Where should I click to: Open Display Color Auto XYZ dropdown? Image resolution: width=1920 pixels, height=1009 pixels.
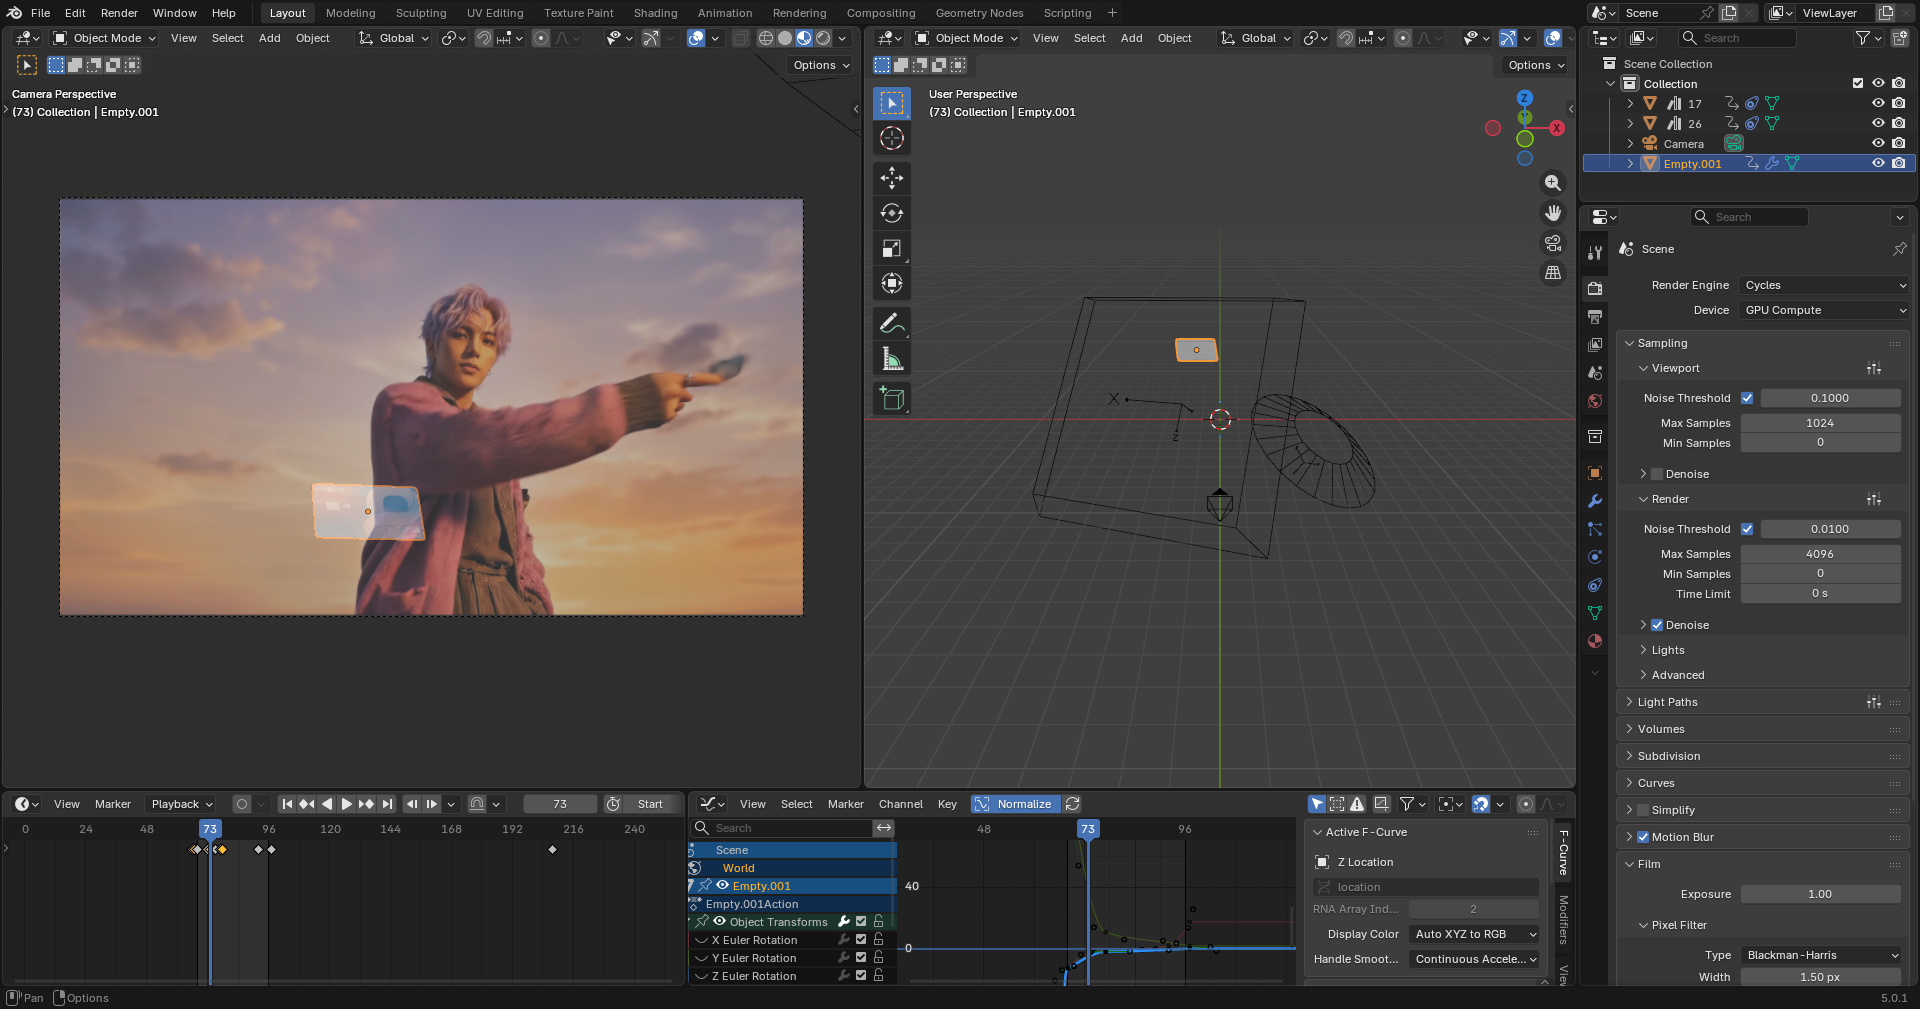point(1475,934)
